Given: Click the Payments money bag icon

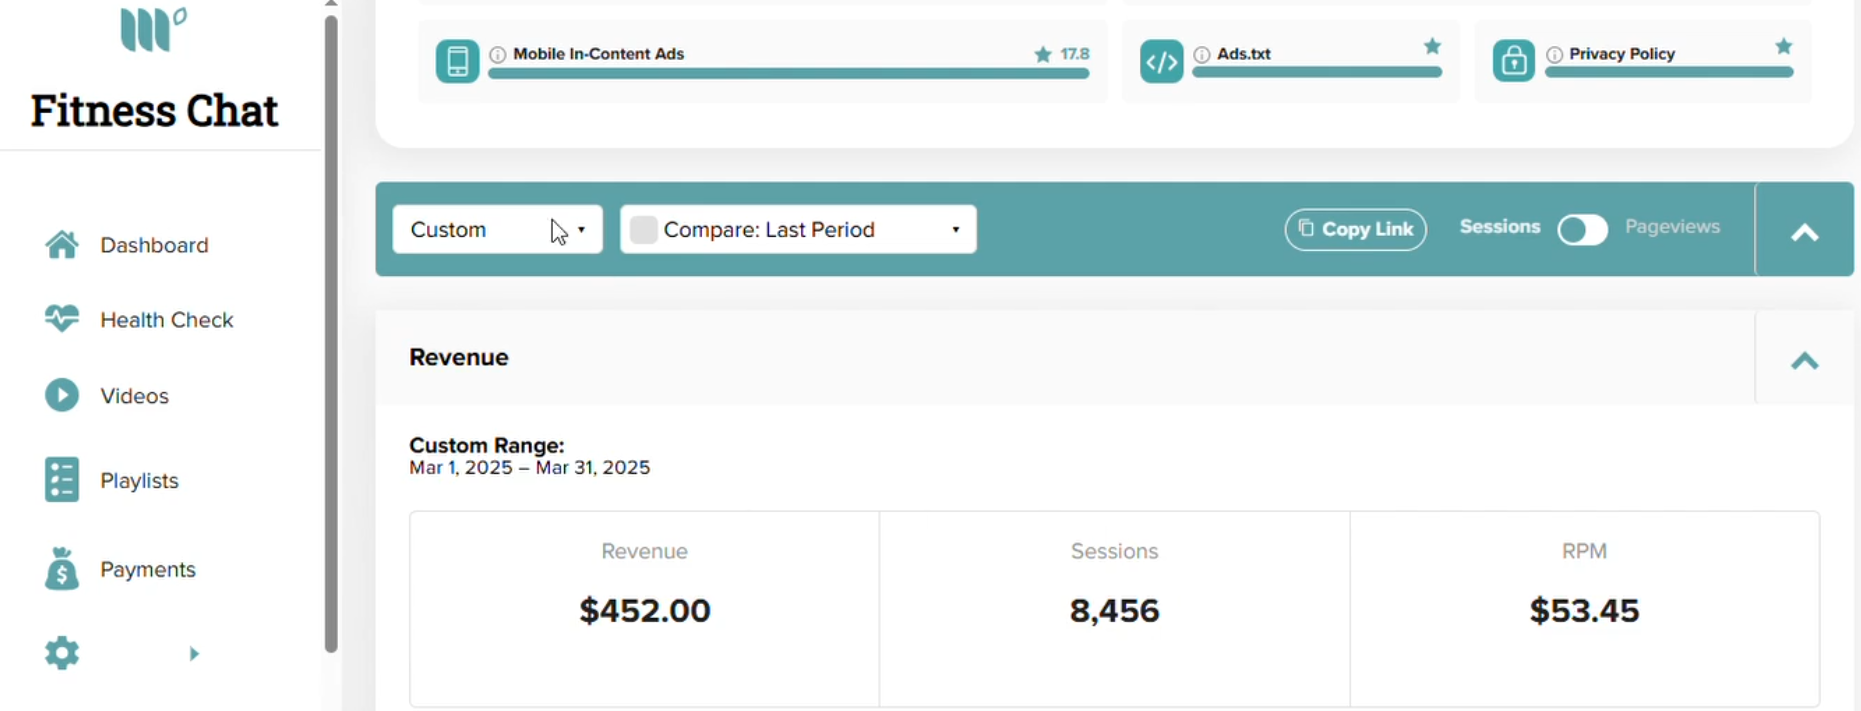Looking at the screenshot, I should (62, 568).
